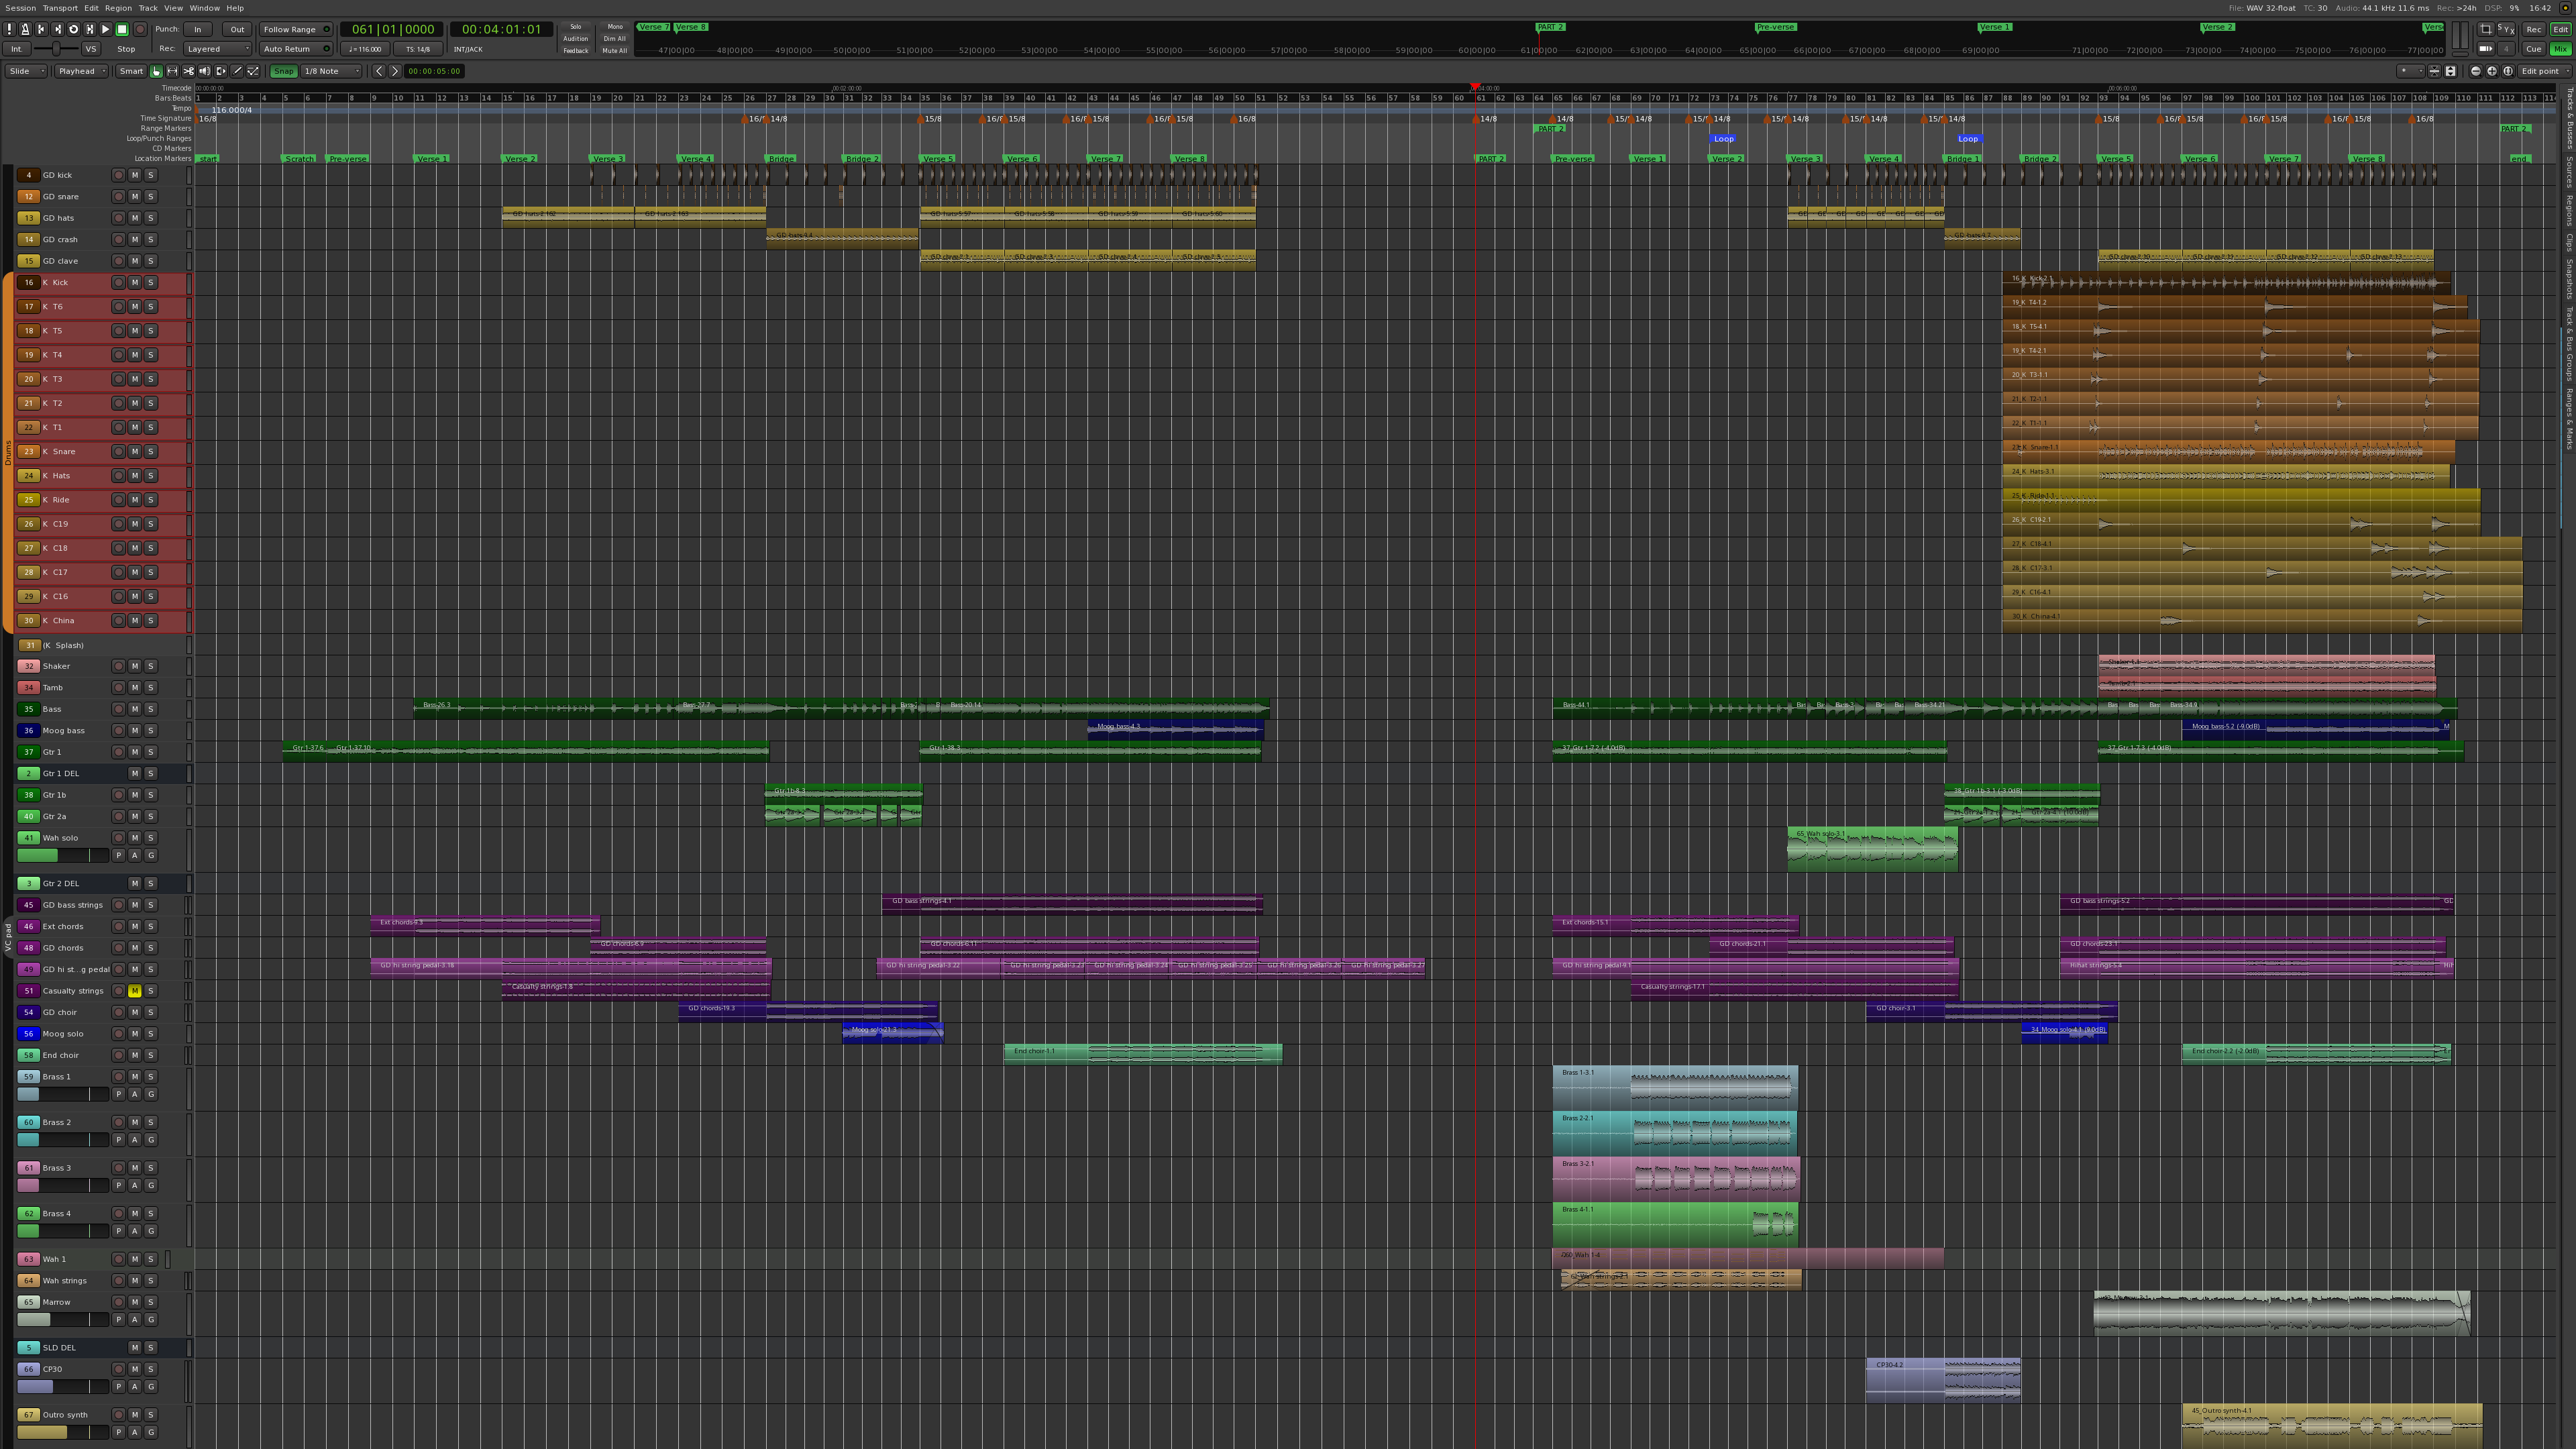Select the Cut (scissors) tool

tap(188, 71)
